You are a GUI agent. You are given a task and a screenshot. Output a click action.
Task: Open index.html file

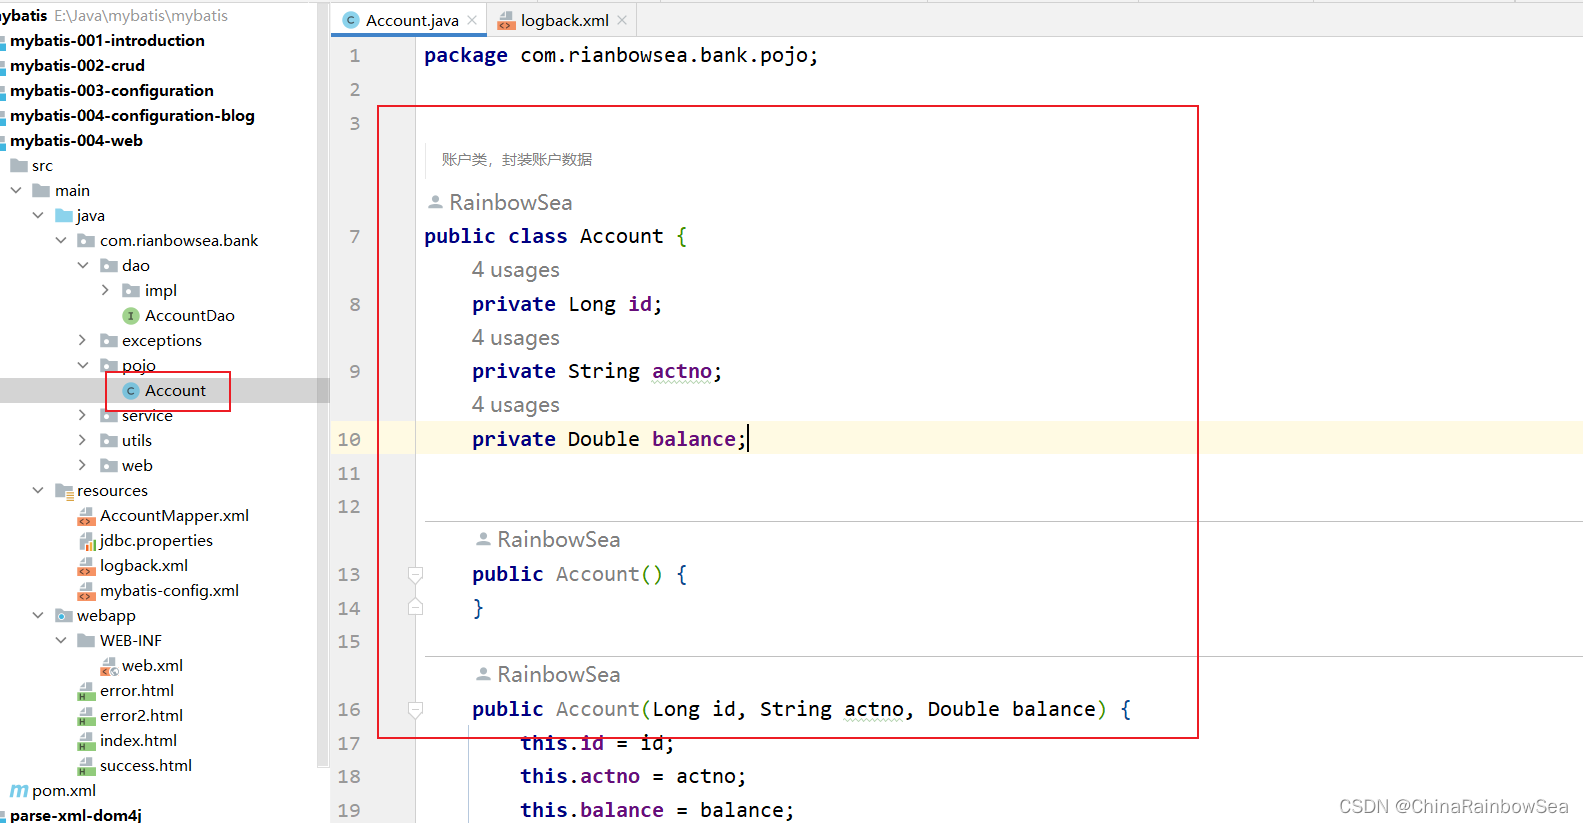138,741
